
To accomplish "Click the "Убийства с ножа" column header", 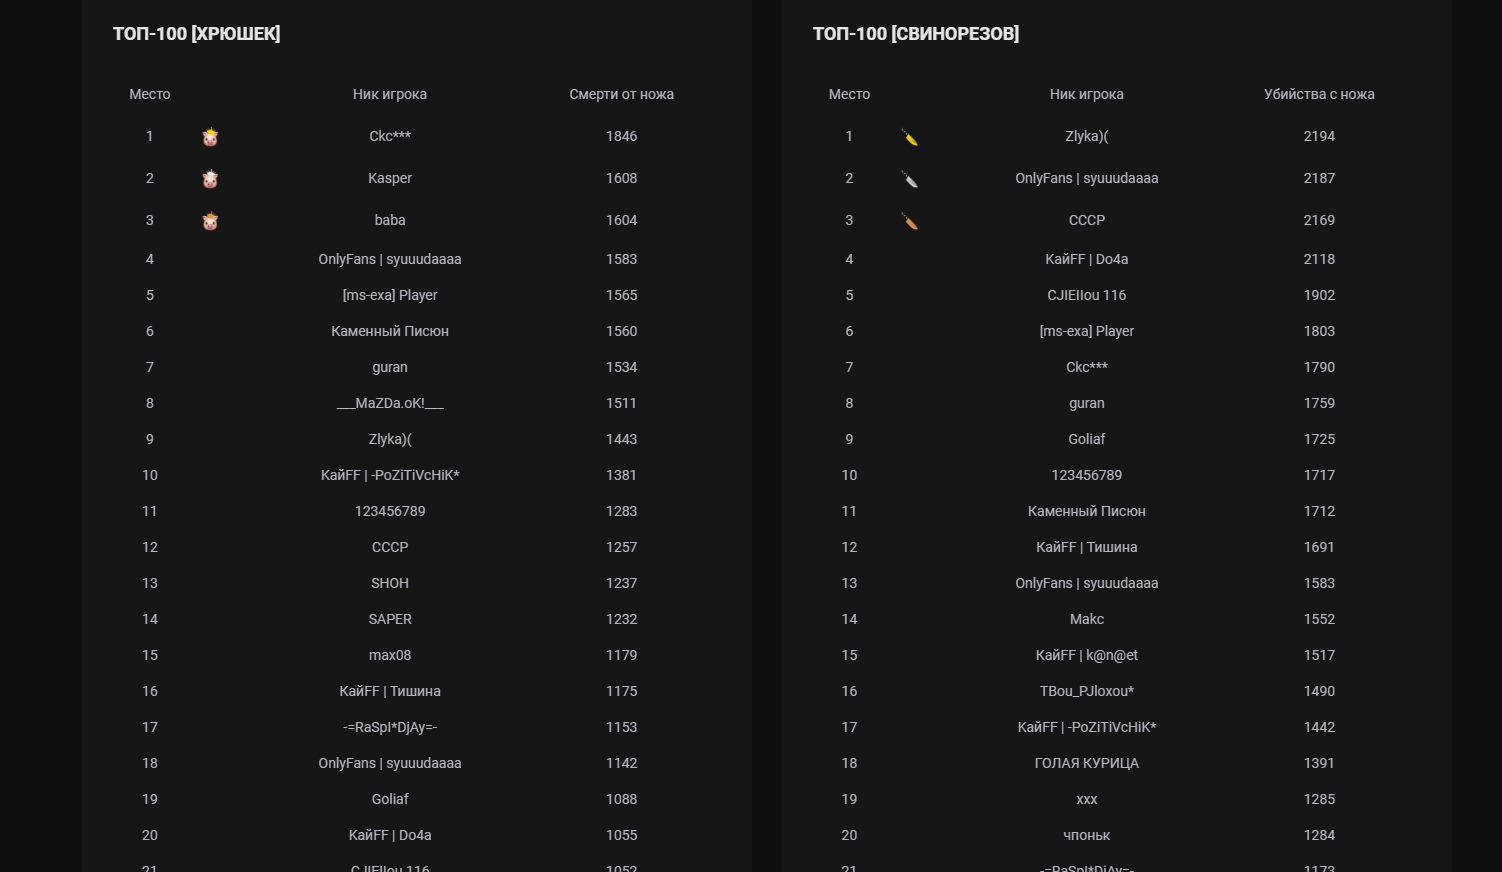I will click(x=1318, y=94).
